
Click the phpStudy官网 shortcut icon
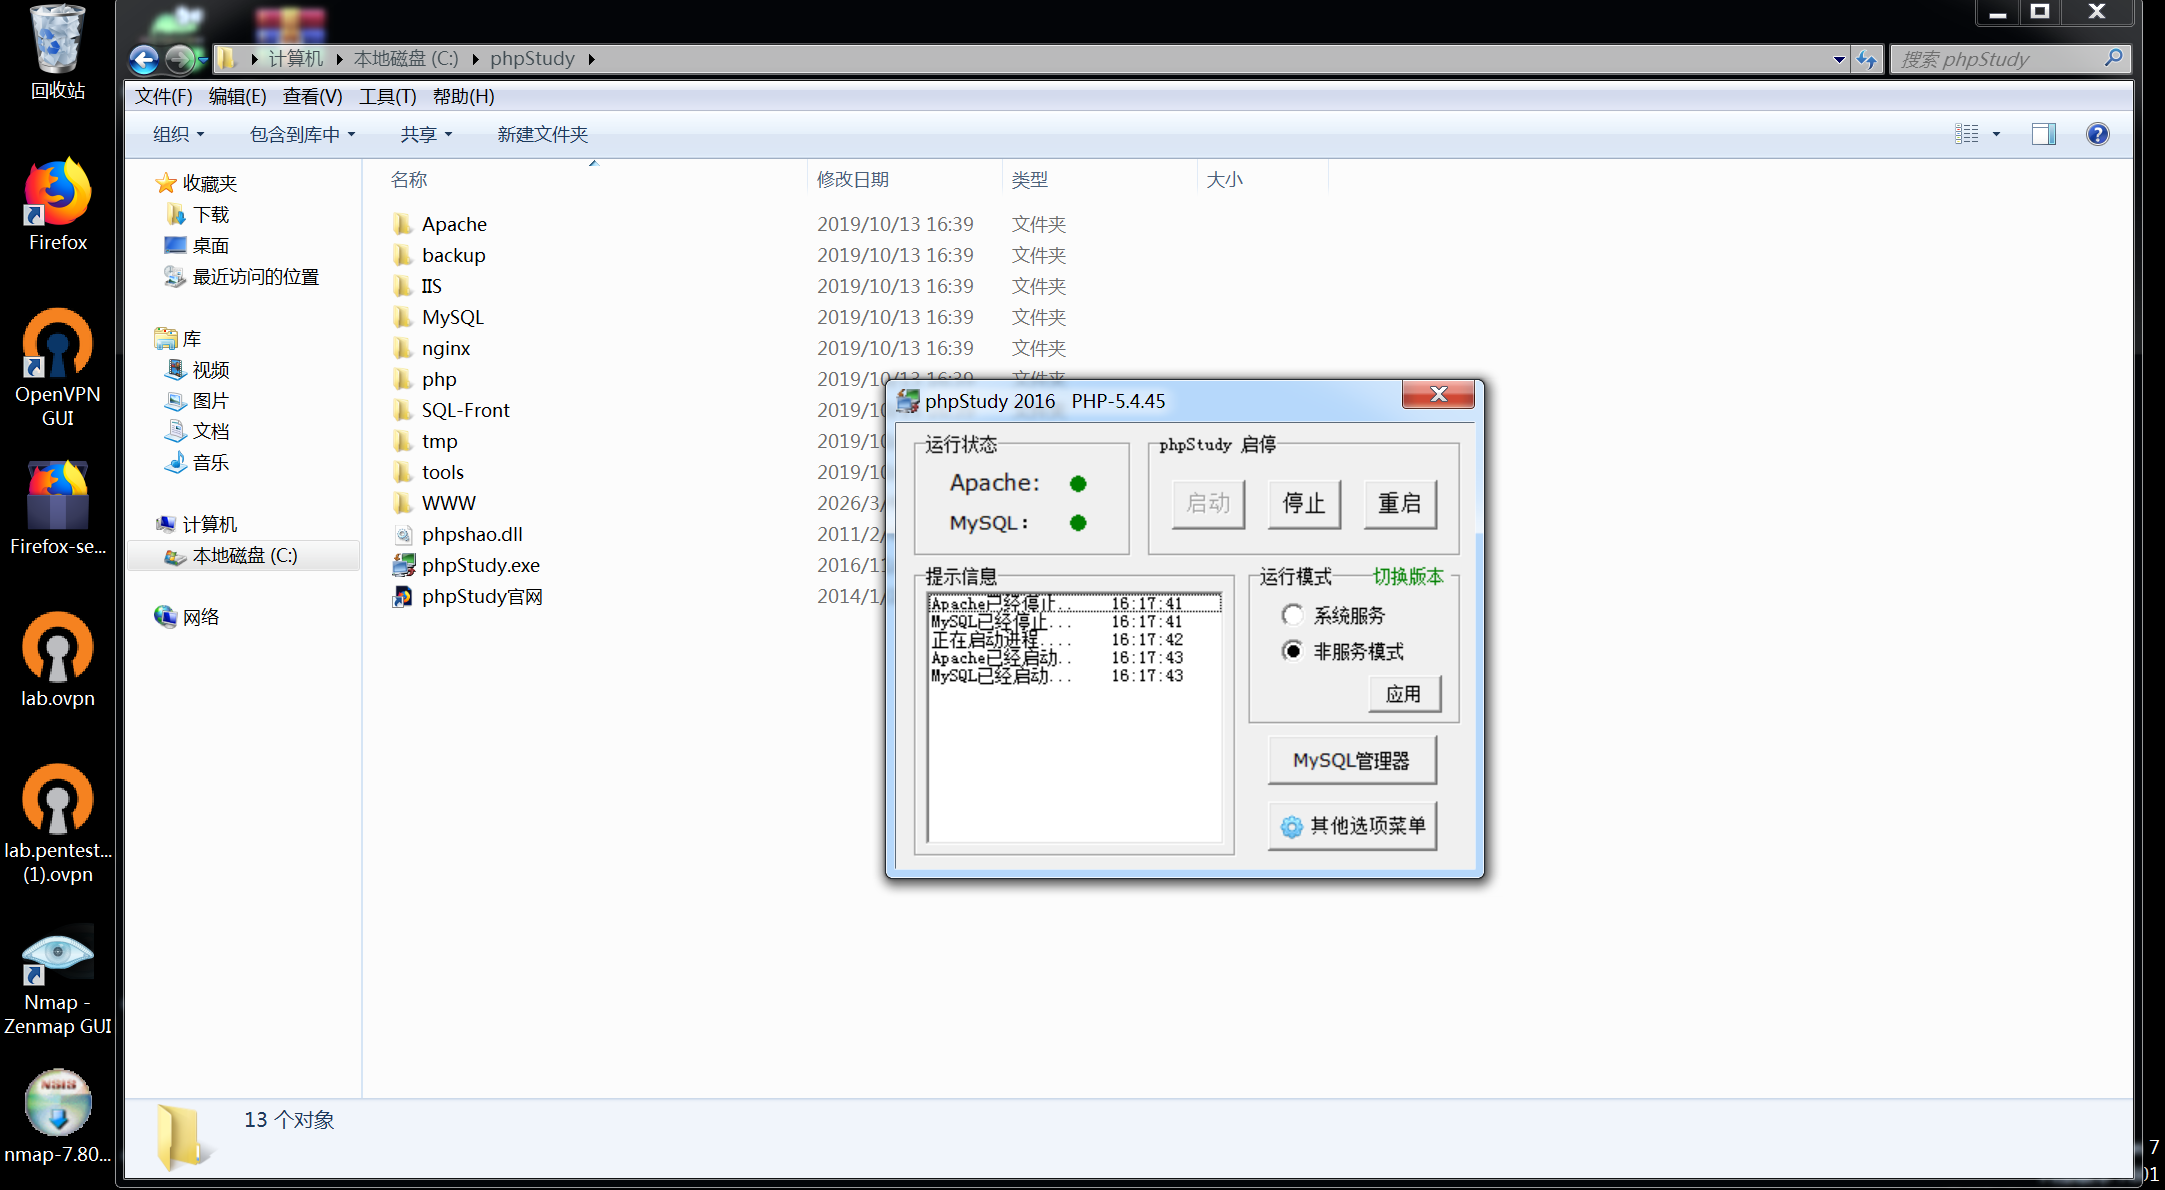[404, 596]
